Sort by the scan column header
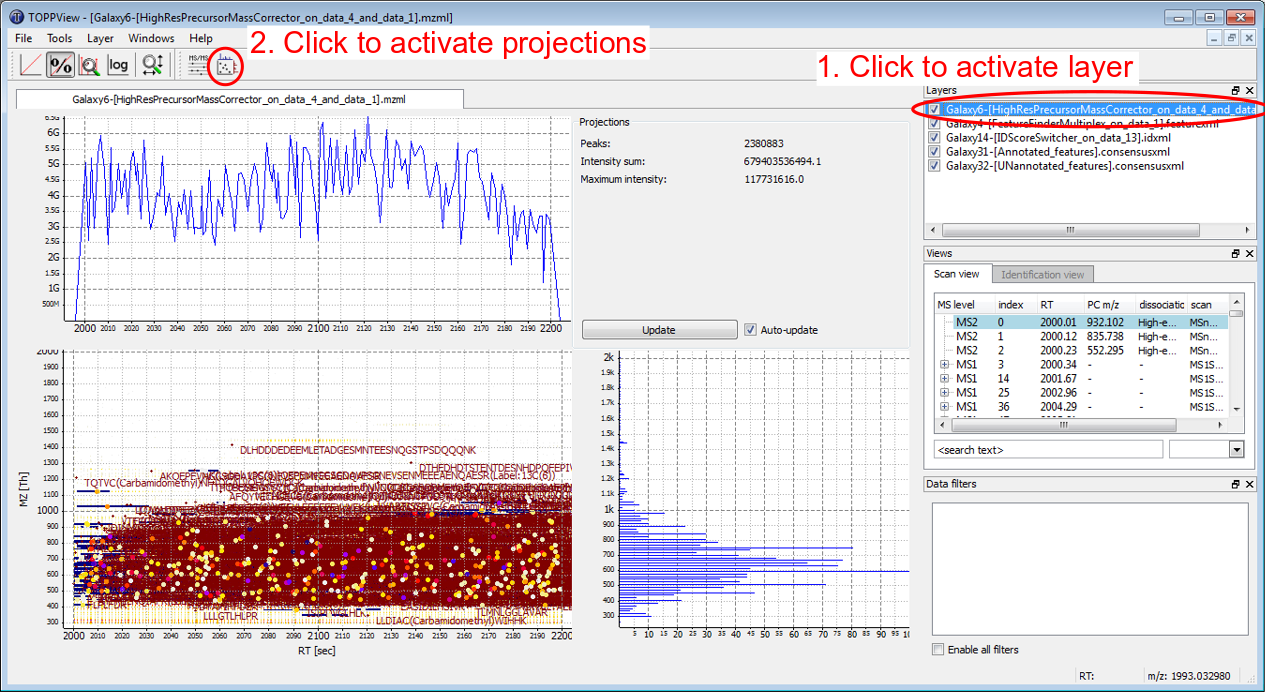This screenshot has height=692, width=1265. [1207, 304]
